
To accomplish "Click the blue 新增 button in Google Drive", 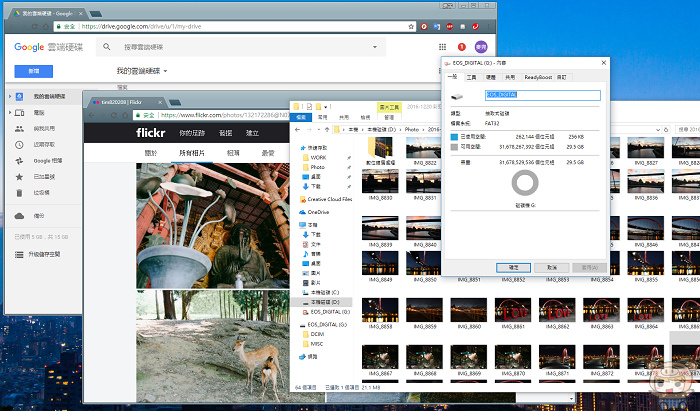I will pyautogui.click(x=33, y=72).
